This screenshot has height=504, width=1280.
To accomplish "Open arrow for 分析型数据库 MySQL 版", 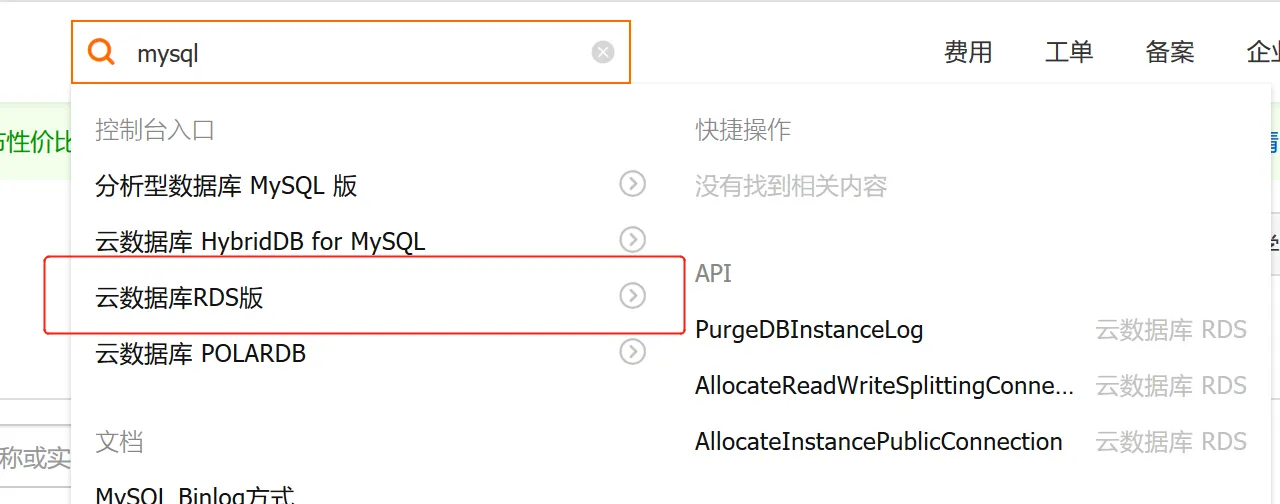I will click(x=632, y=184).
